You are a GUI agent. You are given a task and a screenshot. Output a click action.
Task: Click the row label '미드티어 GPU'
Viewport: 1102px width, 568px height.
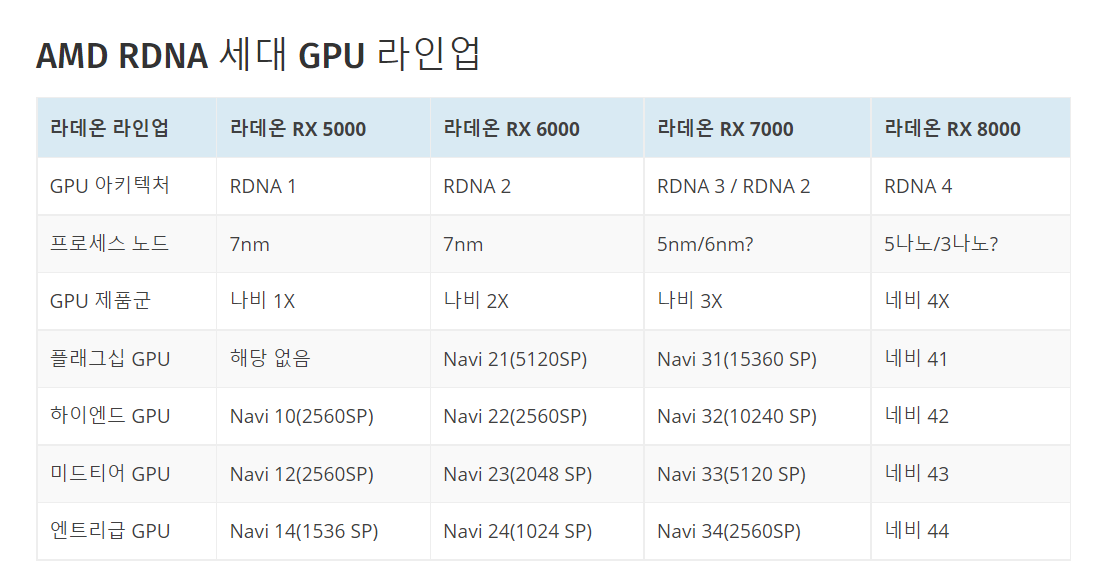click(127, 474)
